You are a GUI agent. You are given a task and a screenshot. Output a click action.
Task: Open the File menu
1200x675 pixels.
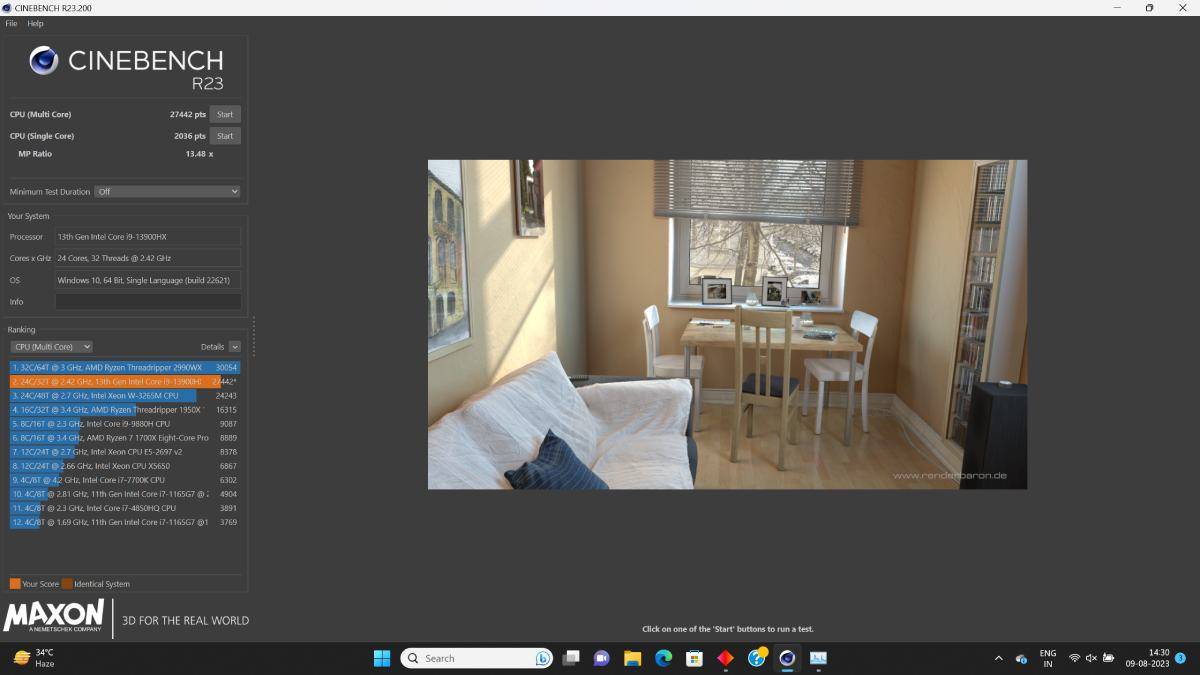[x=12, y=23]
